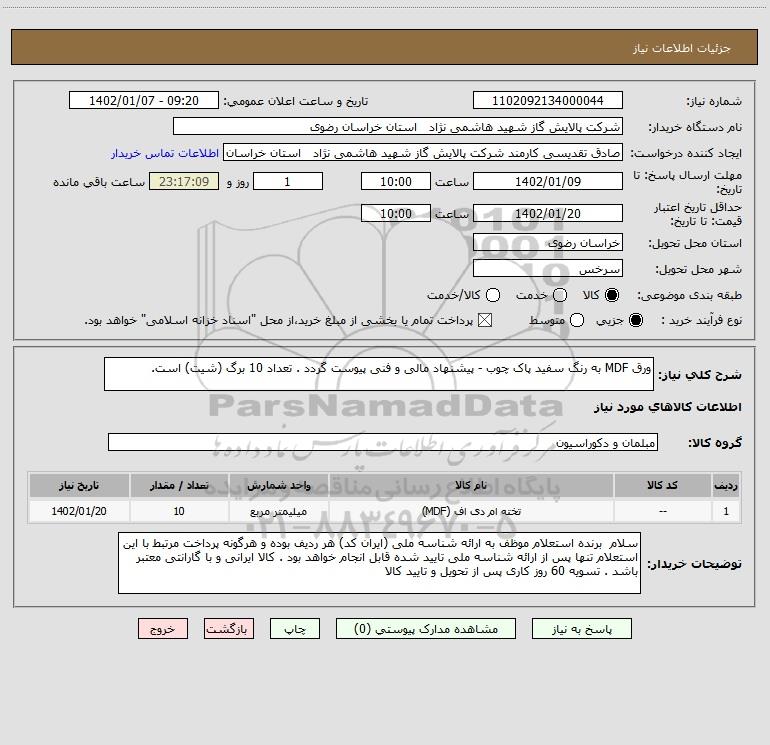Click the چاپ print button
This screenshot has height=745, width=770.
pos(295,629)
